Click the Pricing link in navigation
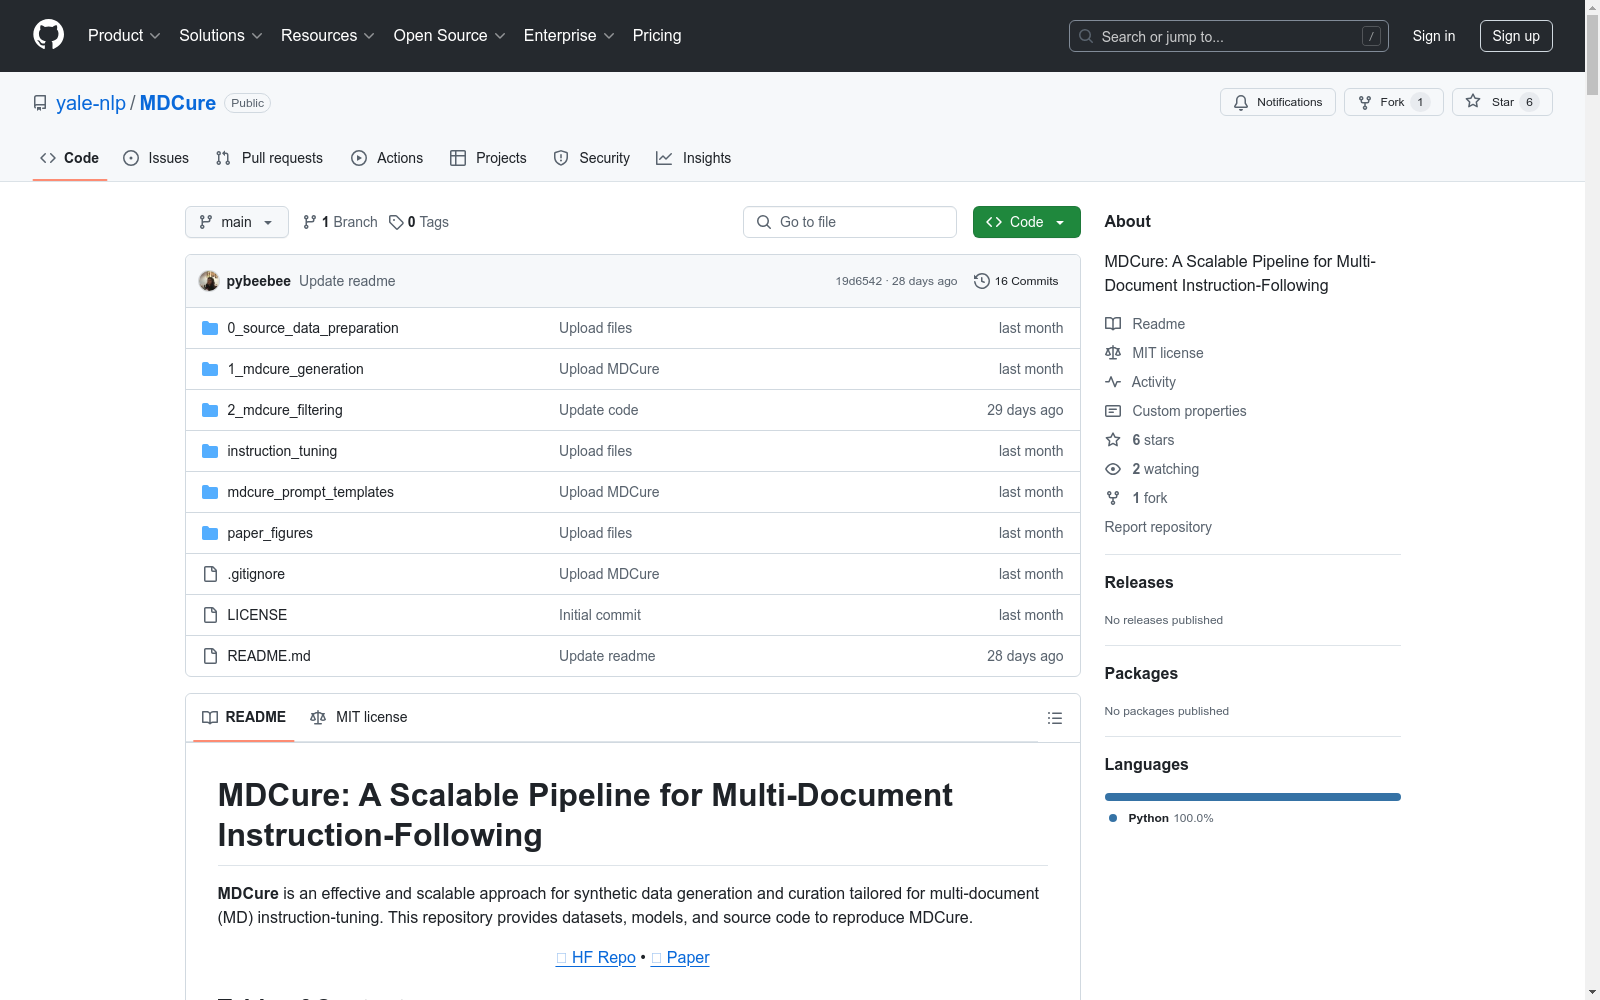This screenshot has width=1600, height=1000. click(x=657, y=36)
